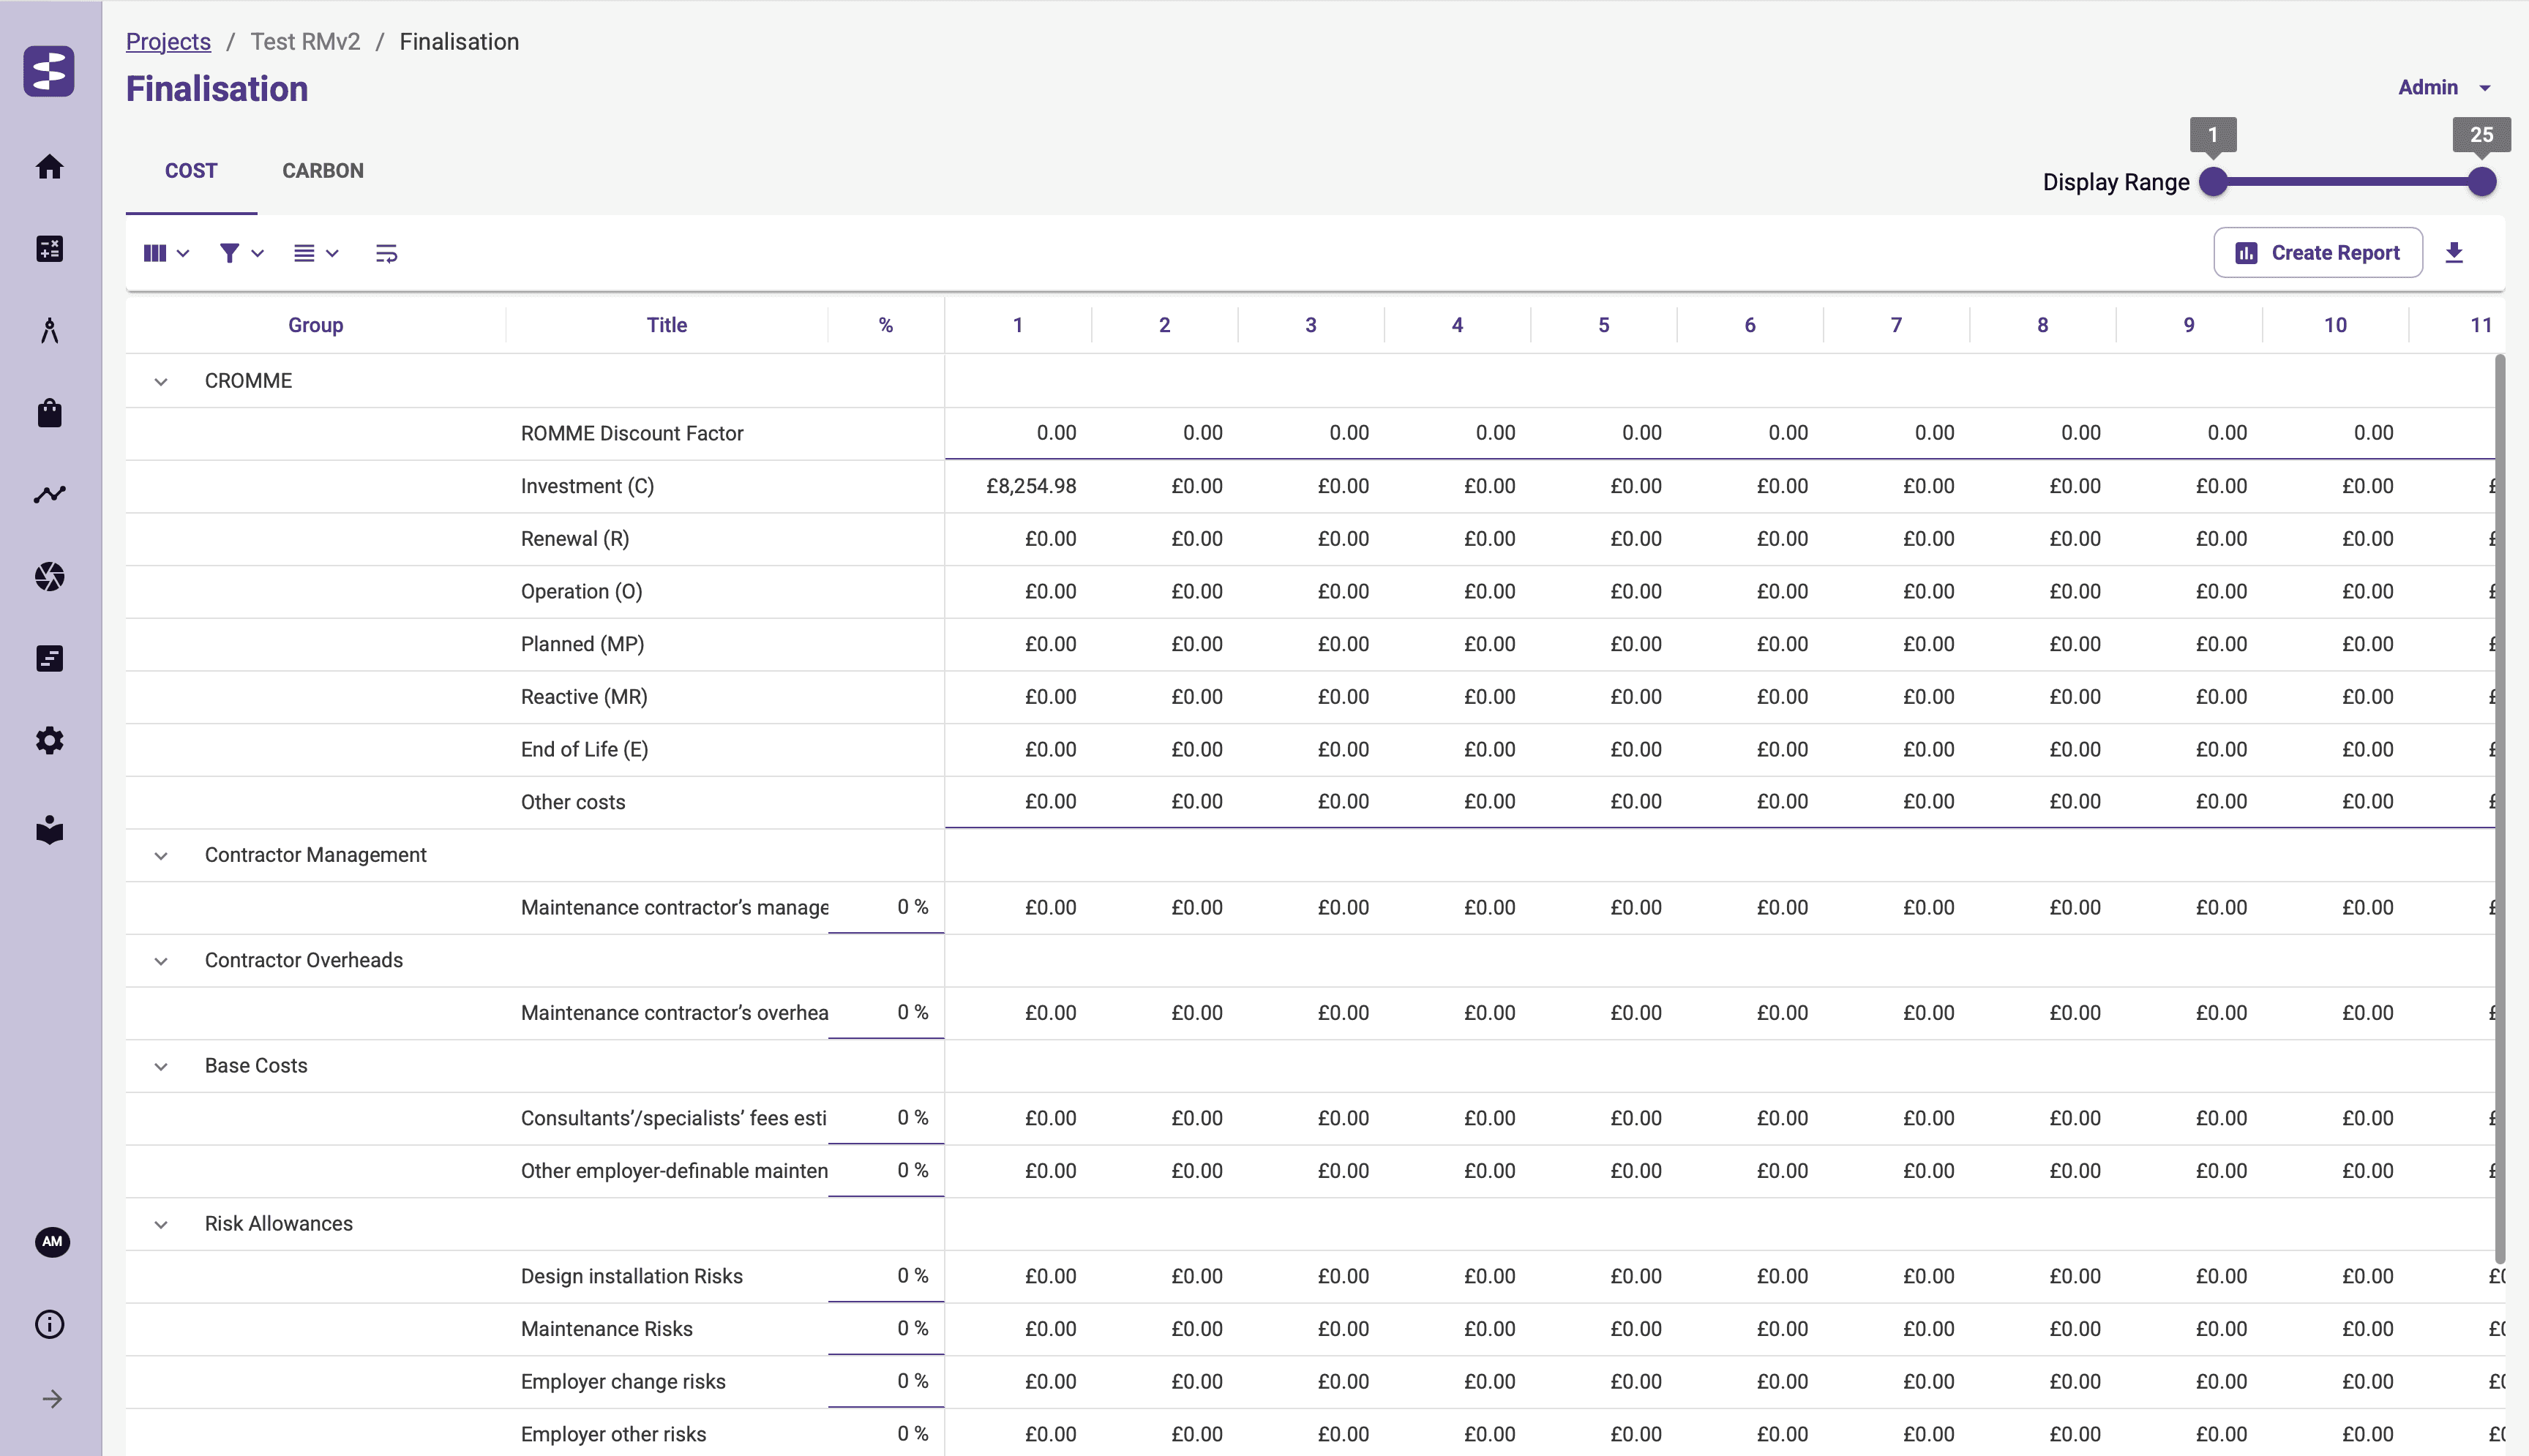Collapse the Risk Allowances group
2529x1456 pixels.
click(x=161, y=1224)
